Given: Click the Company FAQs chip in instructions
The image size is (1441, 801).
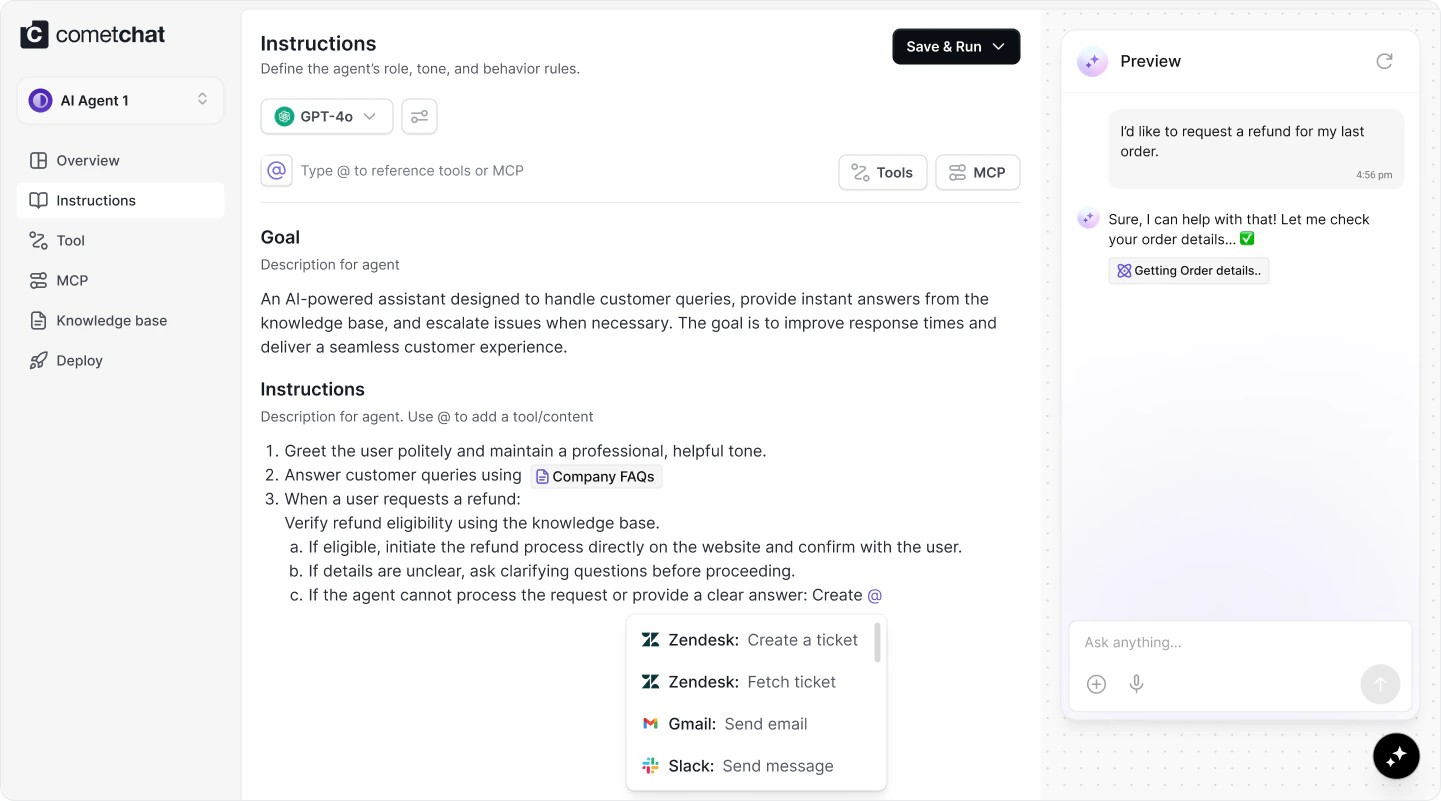Looking at the screenshot, I should [596, 476].
